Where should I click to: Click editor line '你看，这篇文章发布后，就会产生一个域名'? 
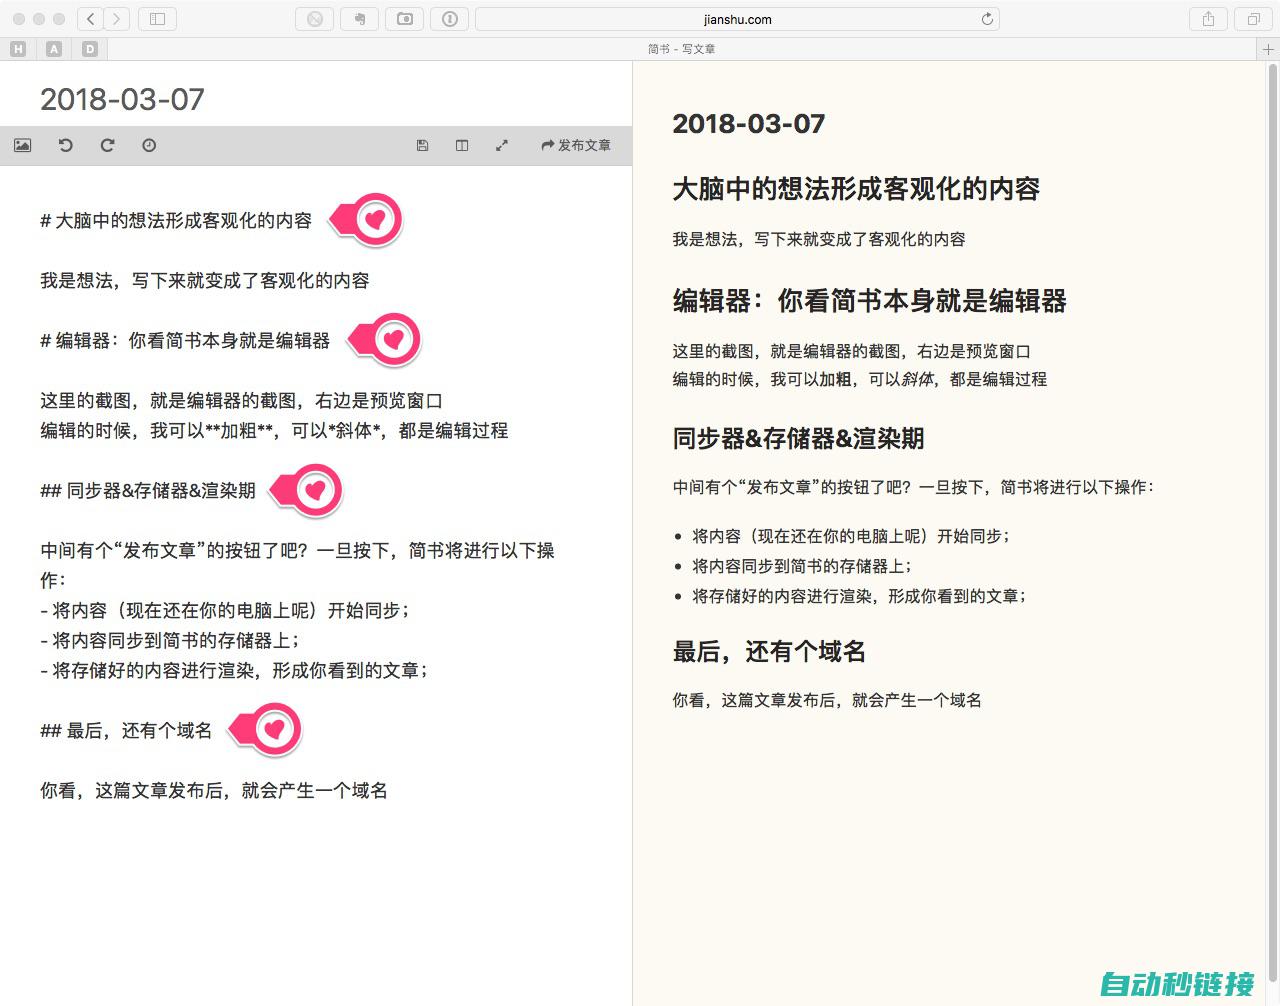[214, 791]
